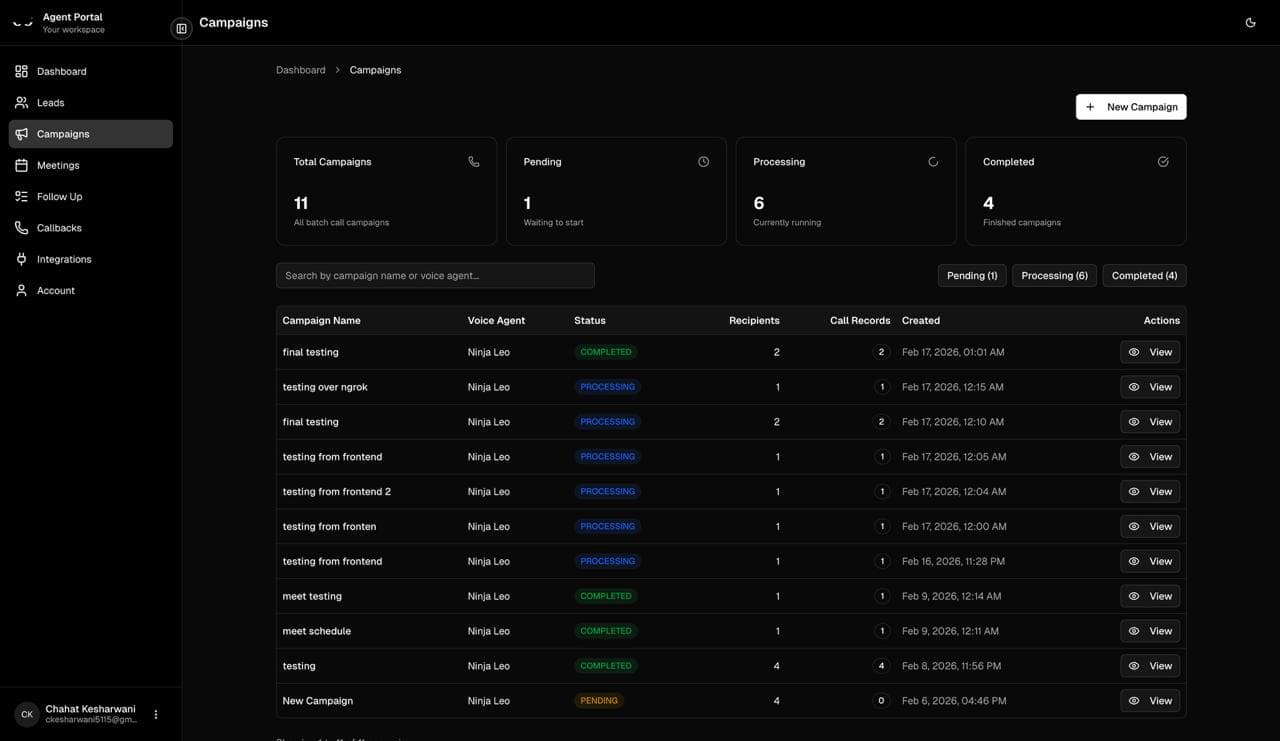Collapse the sidebar with the panel icon
Screen dimensions: 1280x741
180,27
